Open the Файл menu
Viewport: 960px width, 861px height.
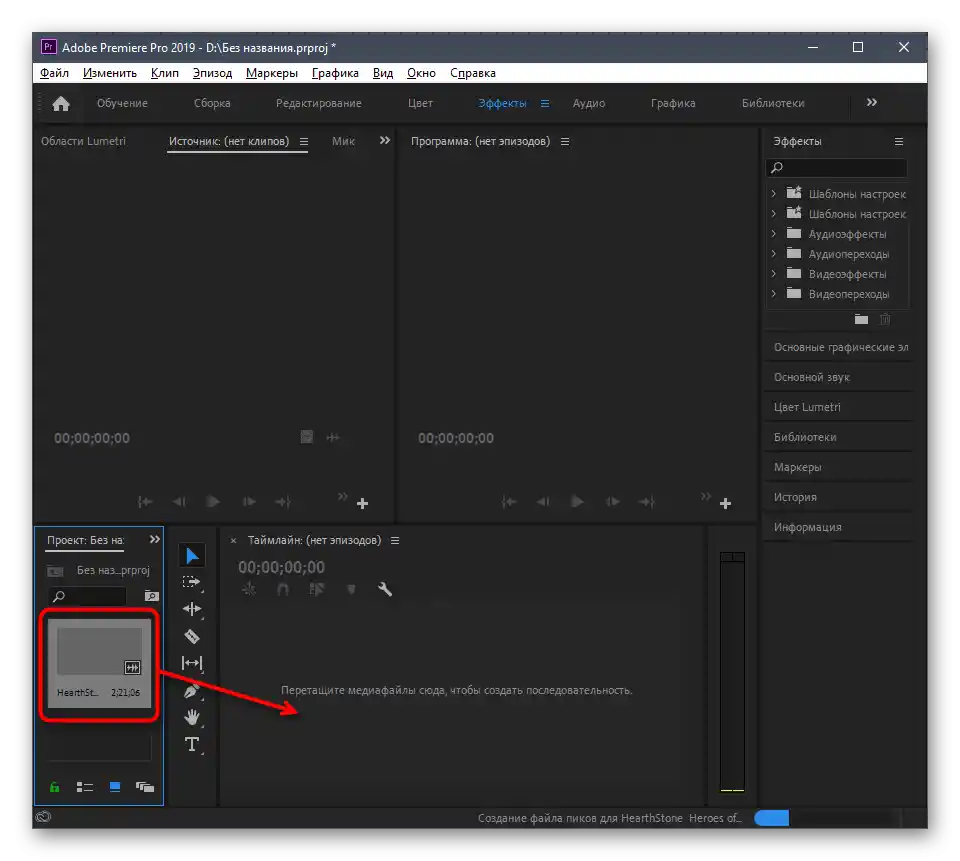point(54,73)
